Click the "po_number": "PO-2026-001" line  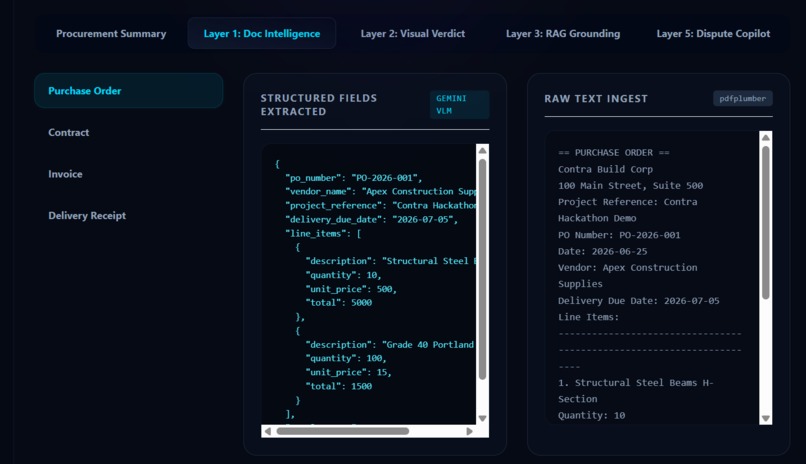[x=354, y=178]
